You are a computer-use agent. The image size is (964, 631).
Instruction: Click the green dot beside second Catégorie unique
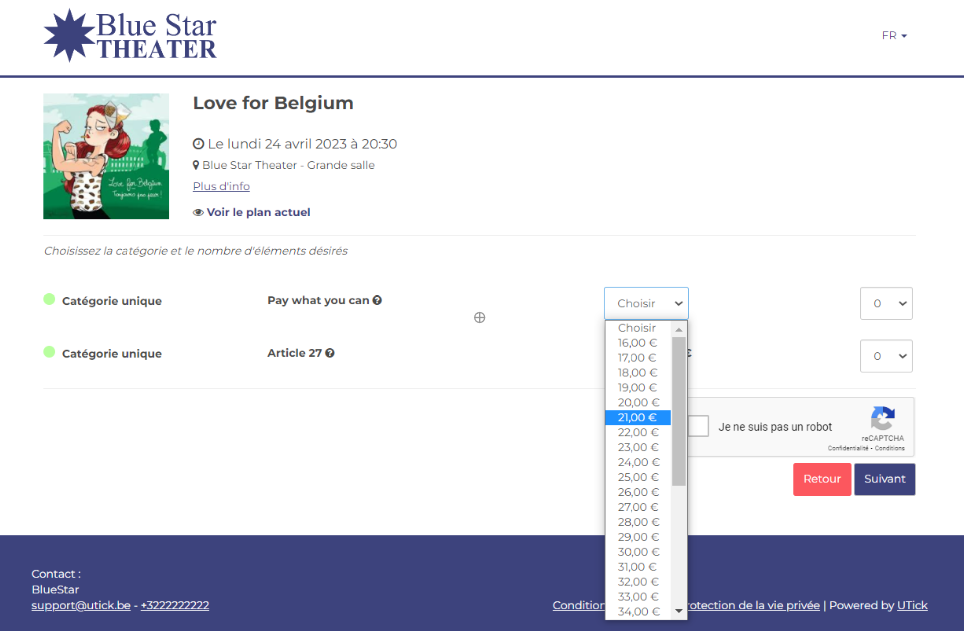pyautogui.click(x=49, y=352)
